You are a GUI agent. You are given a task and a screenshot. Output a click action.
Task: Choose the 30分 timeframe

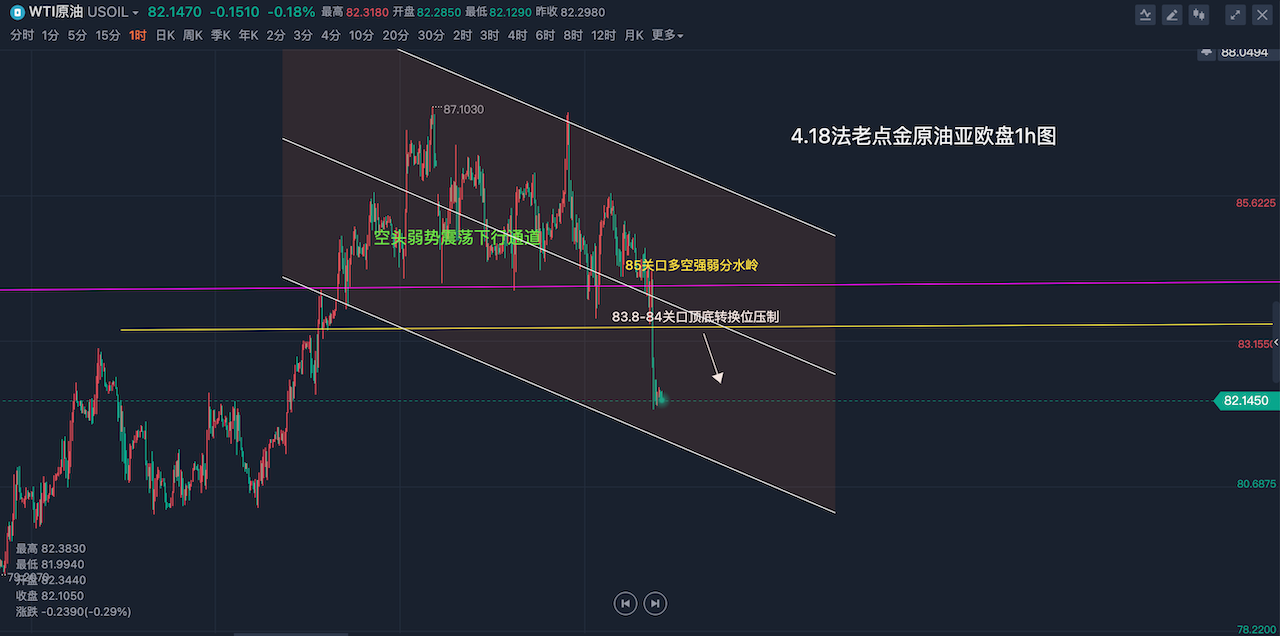(x=431, y=35)
